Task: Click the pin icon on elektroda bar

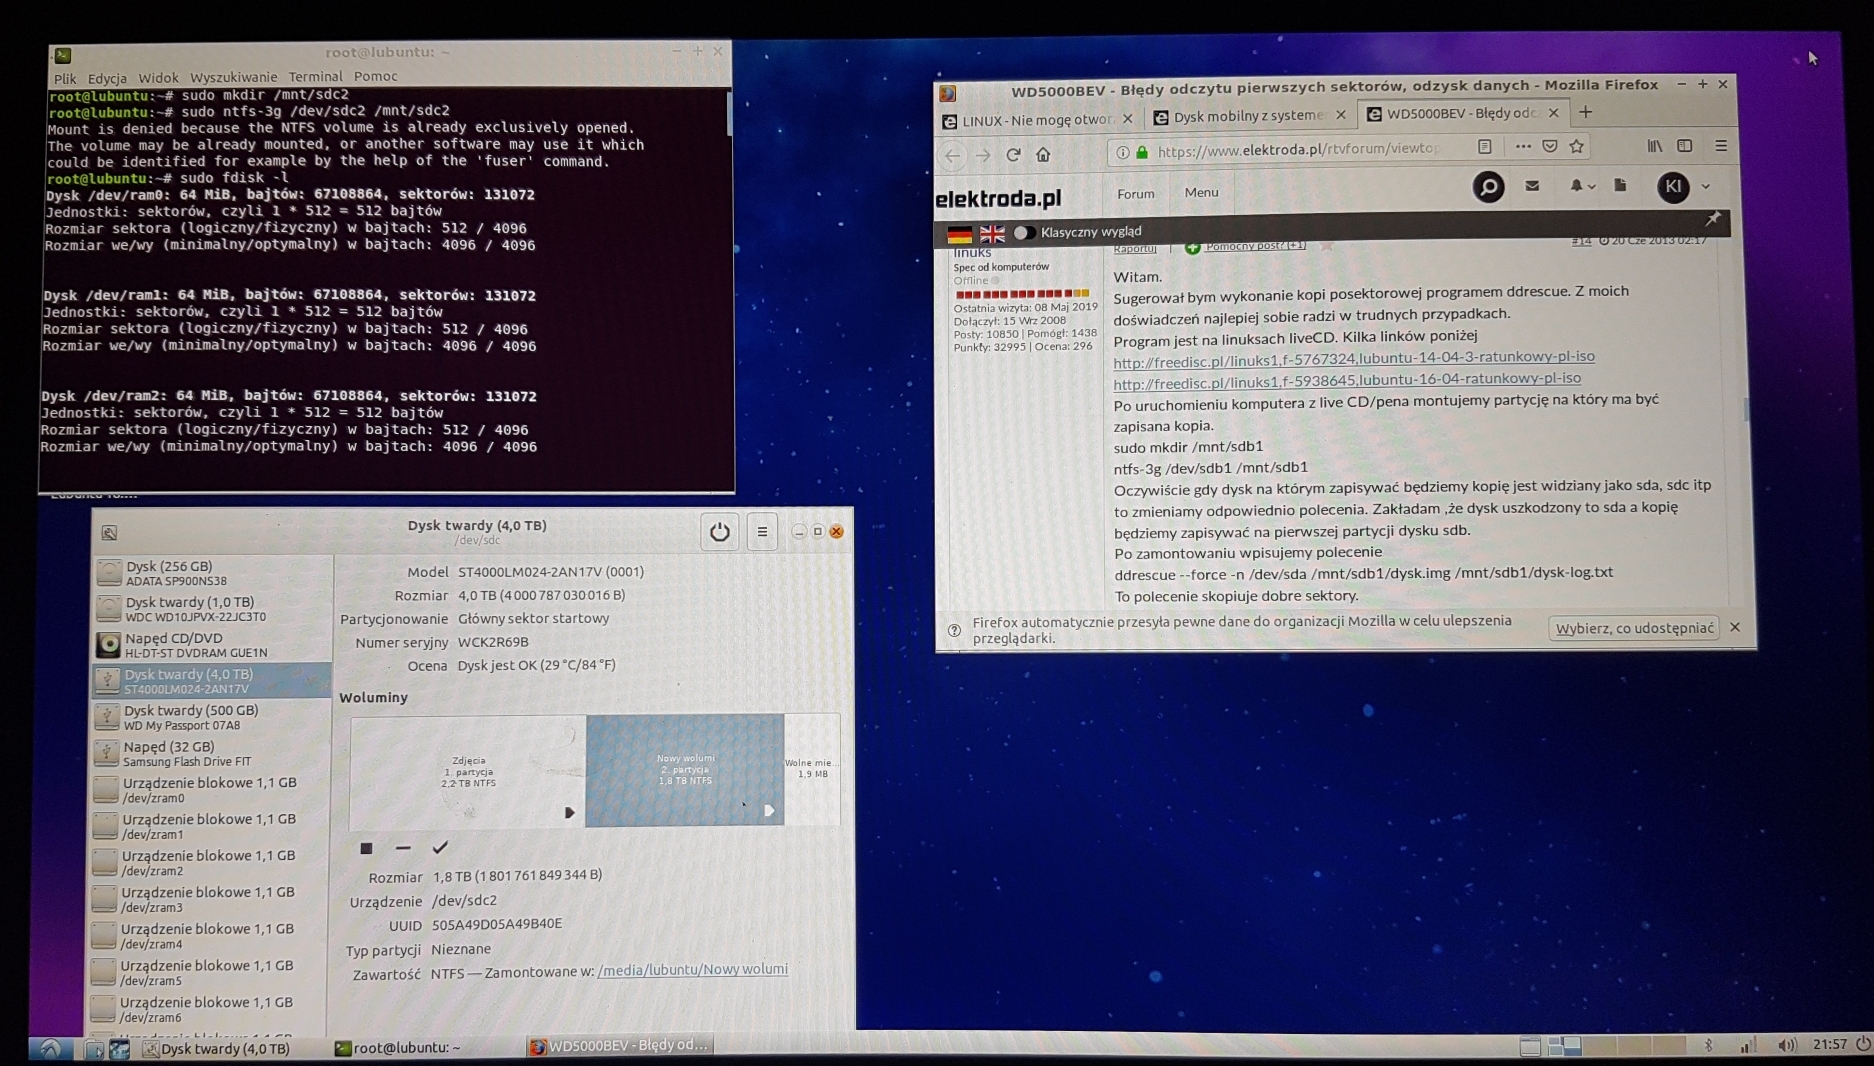Action: [x=1712, y=219]
